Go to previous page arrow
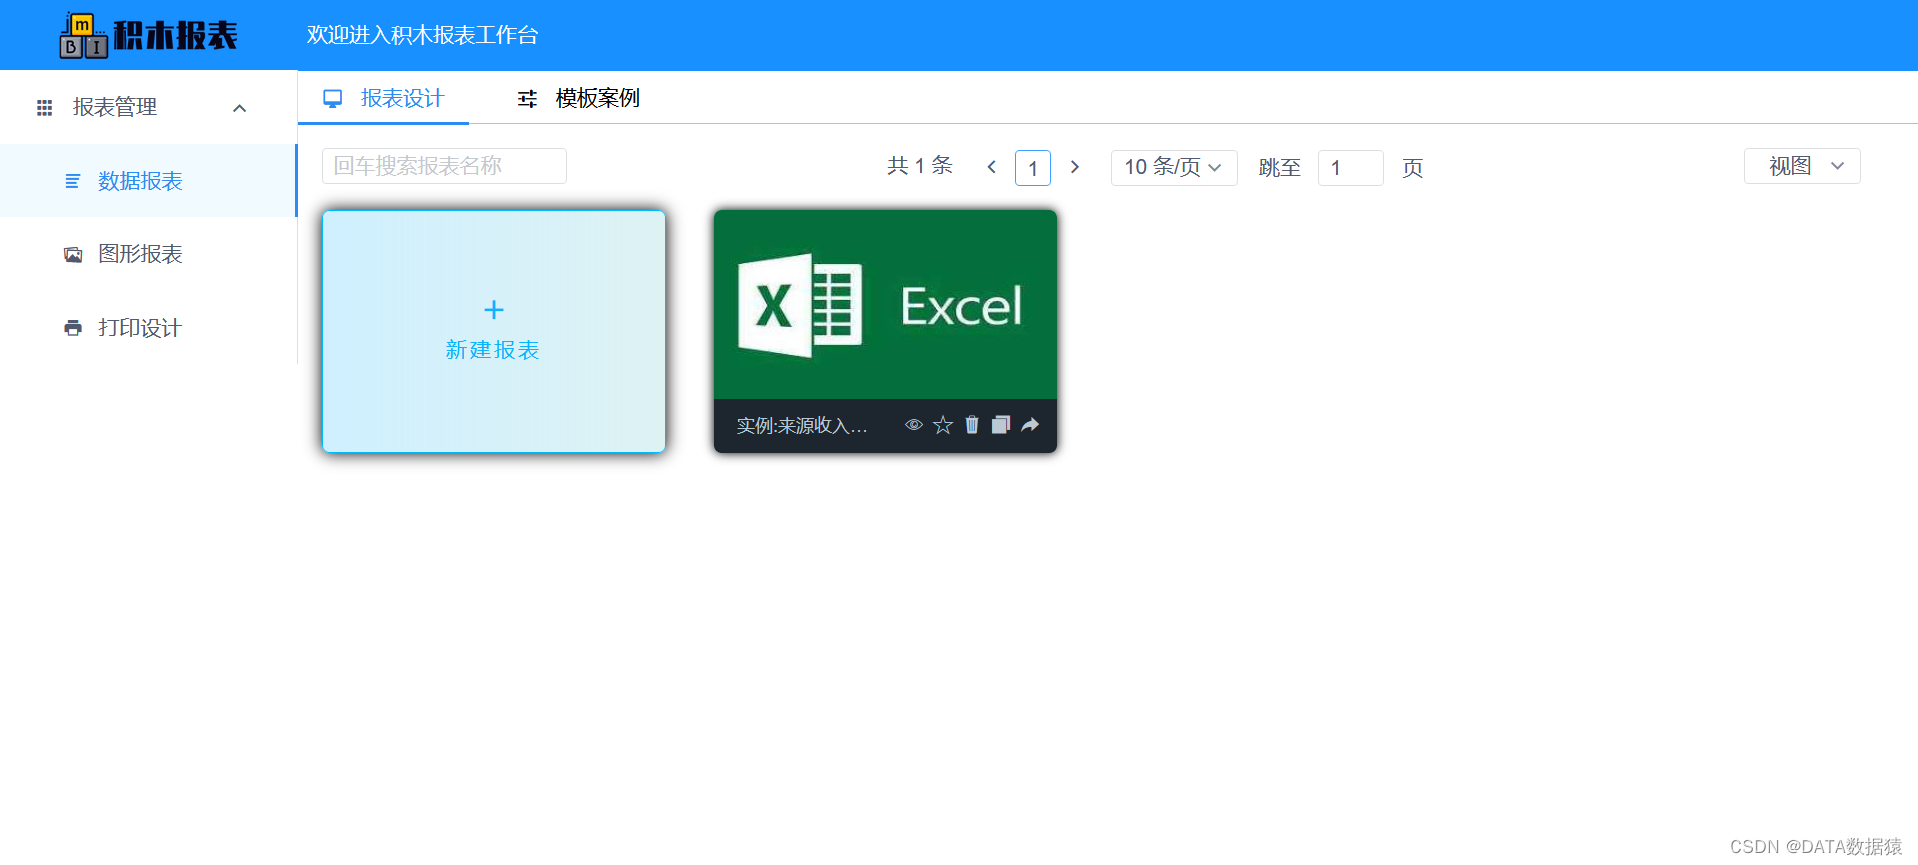 click(x=991, y=167)
